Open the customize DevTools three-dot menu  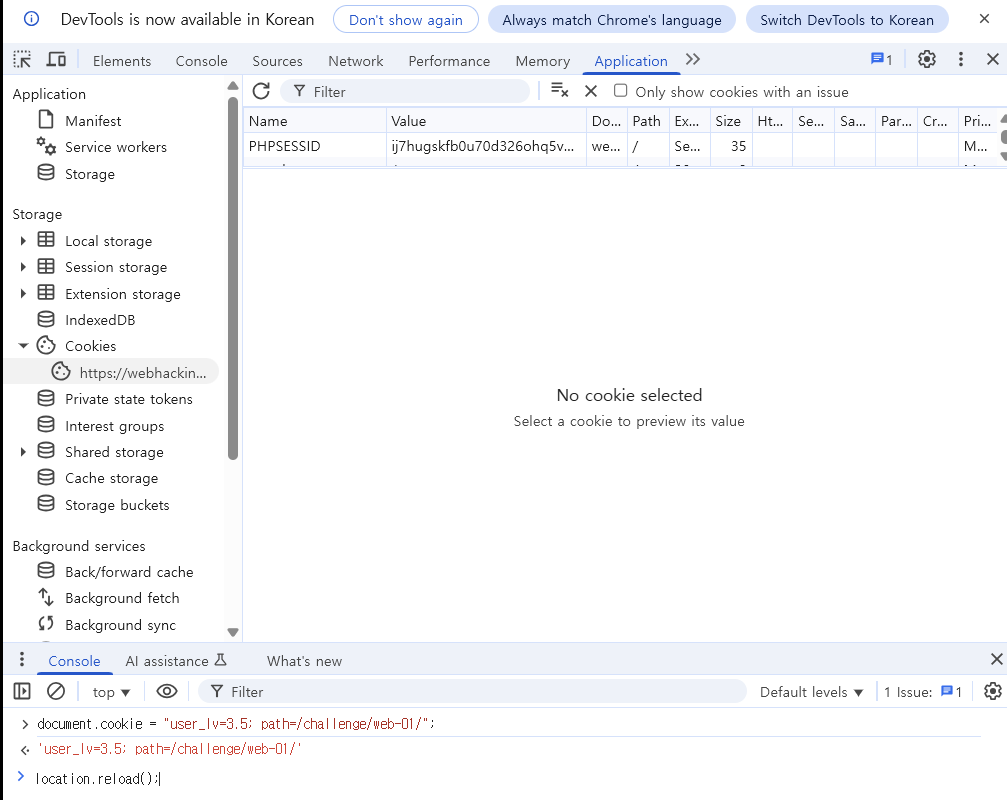point(961,60)
